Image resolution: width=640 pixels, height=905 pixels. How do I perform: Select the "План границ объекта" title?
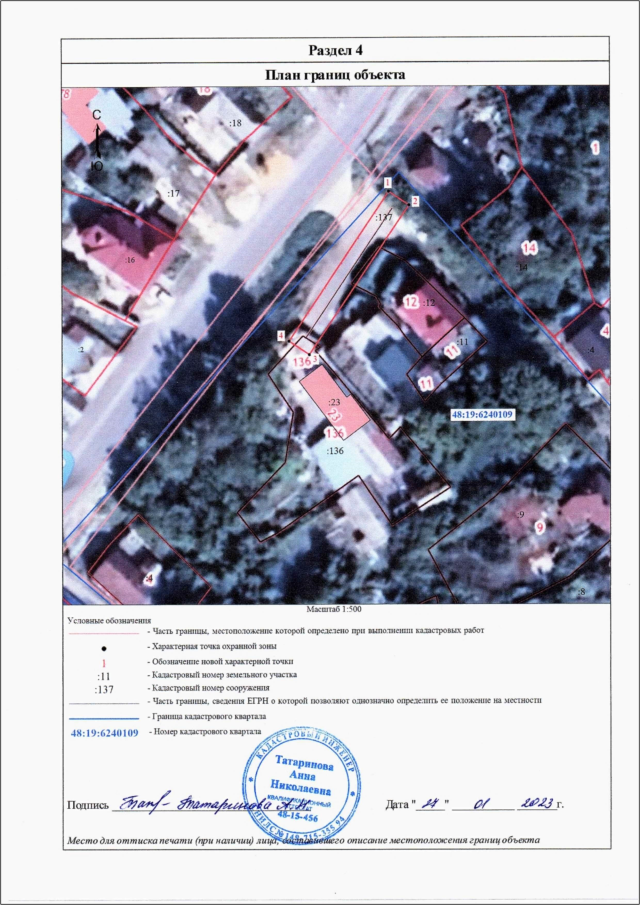(335, 74)
